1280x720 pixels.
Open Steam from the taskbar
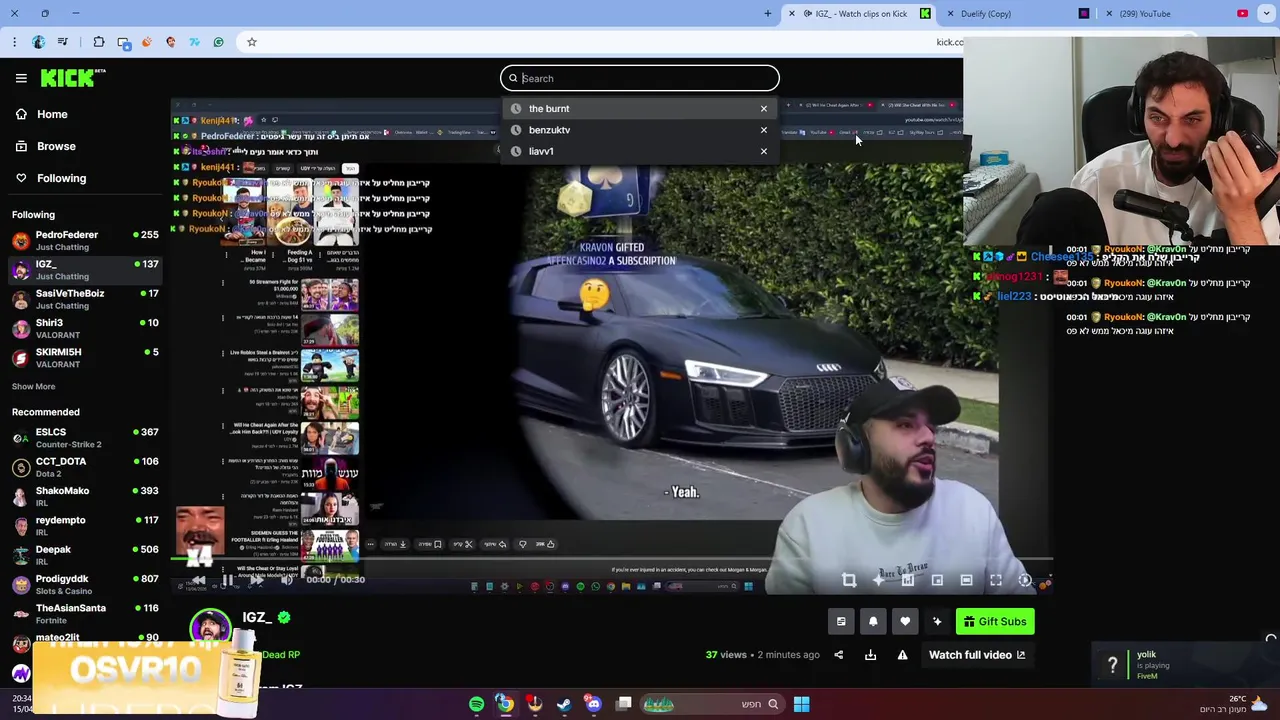[x=564, y=704]
